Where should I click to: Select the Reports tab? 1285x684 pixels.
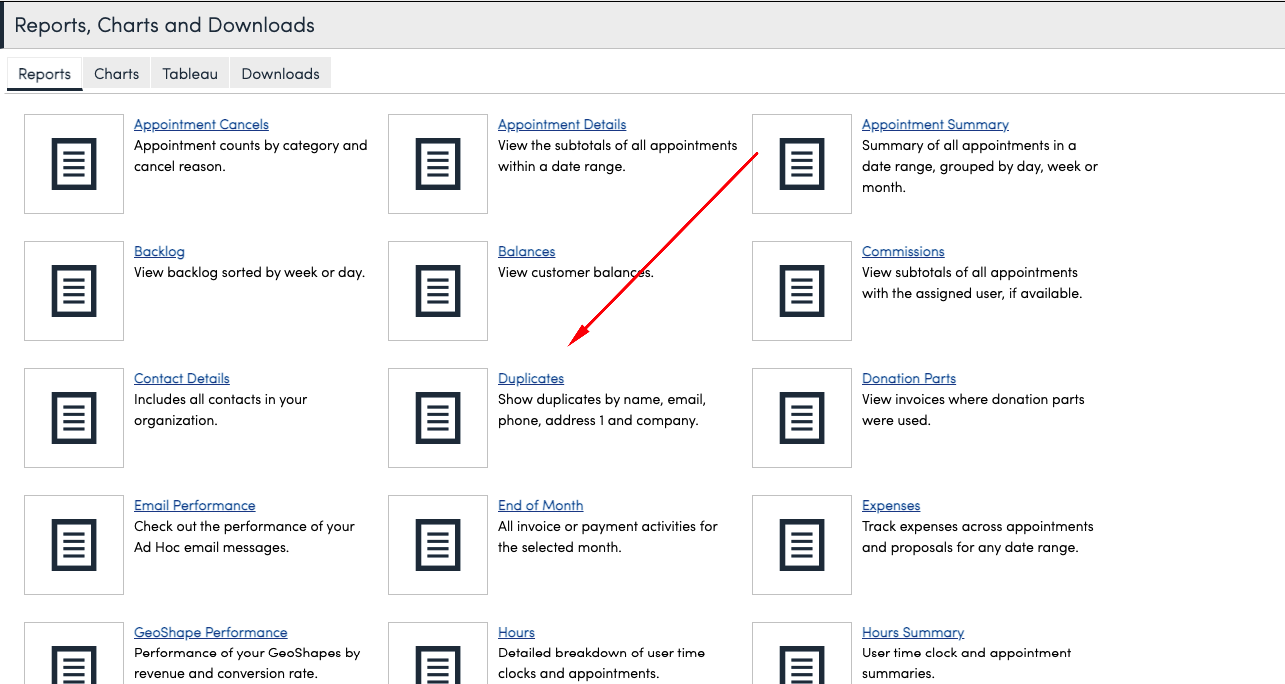pyautogui.click(x=45, y=74)
